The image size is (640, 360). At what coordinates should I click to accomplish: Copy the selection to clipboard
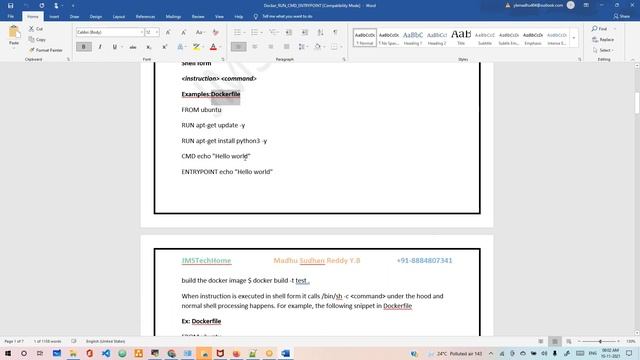click(x=37, y=40)
